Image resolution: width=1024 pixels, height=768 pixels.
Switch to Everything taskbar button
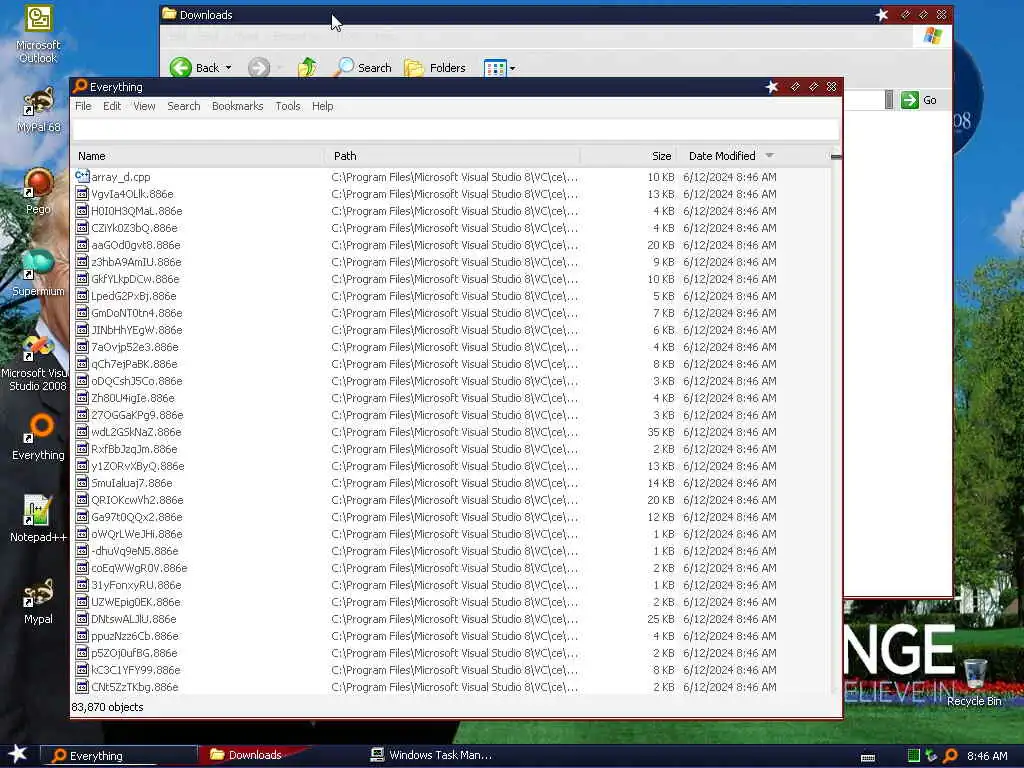point(119,756)
